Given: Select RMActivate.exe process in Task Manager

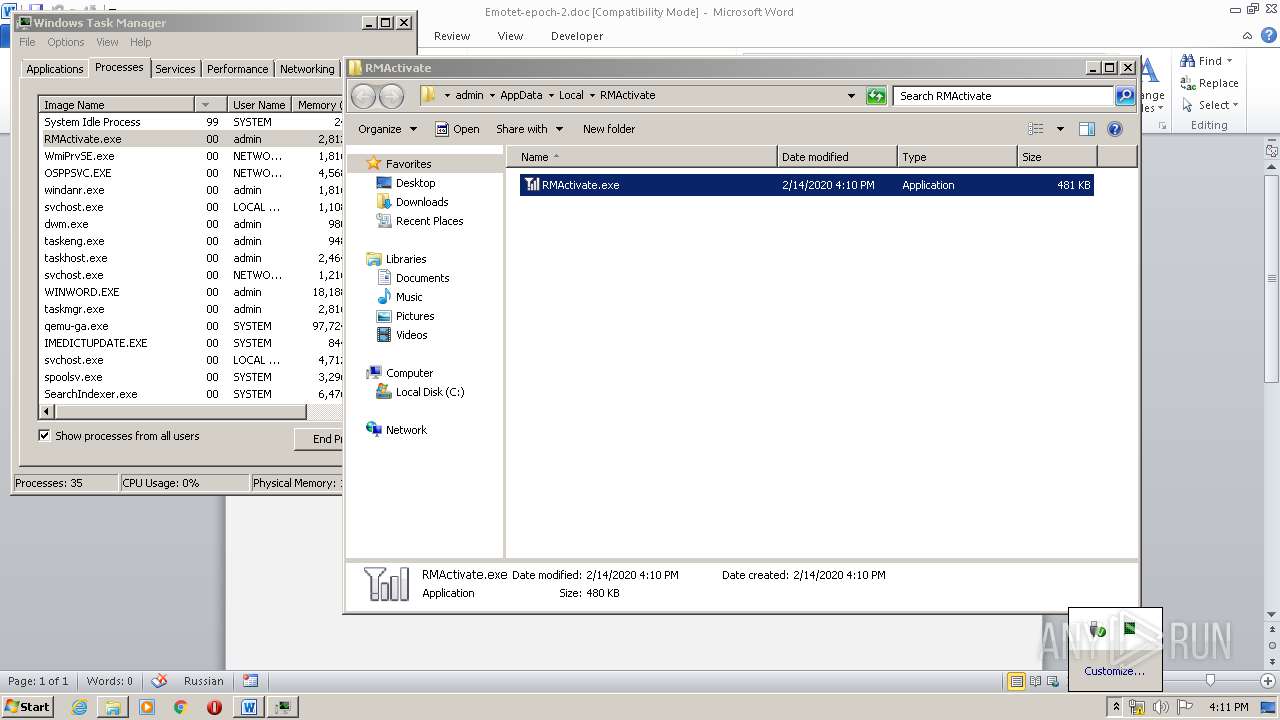Looking at the screenshot, I should point(191,139).
